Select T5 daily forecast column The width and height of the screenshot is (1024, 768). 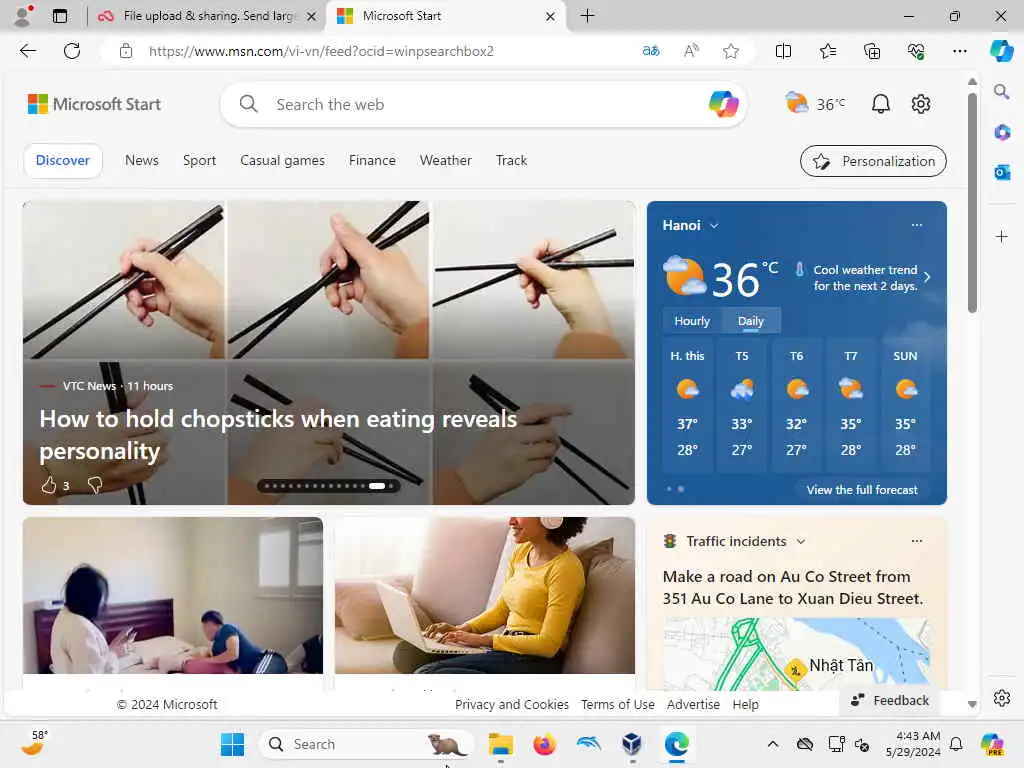click(x=742, y=405)
